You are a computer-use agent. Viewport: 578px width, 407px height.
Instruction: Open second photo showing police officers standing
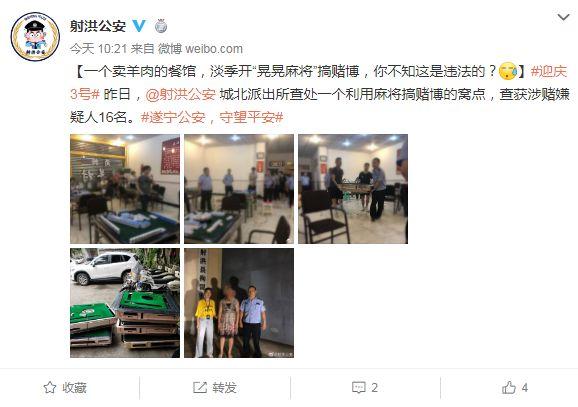coord(239,189)
